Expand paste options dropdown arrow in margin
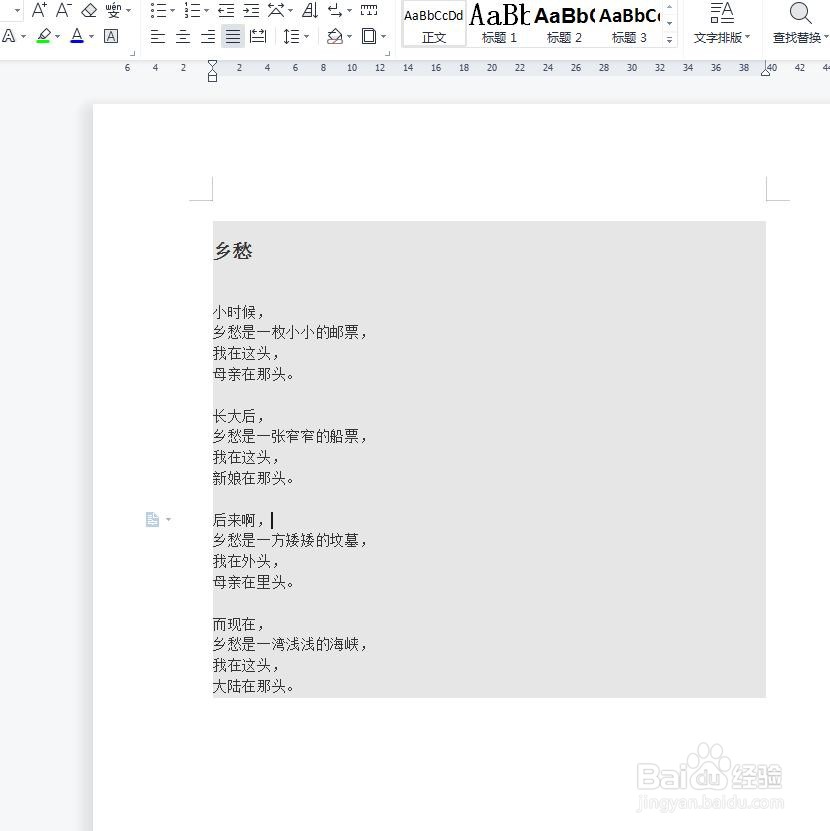The width and height of the screenshot is (830, 831). click(x=169, y=519)
